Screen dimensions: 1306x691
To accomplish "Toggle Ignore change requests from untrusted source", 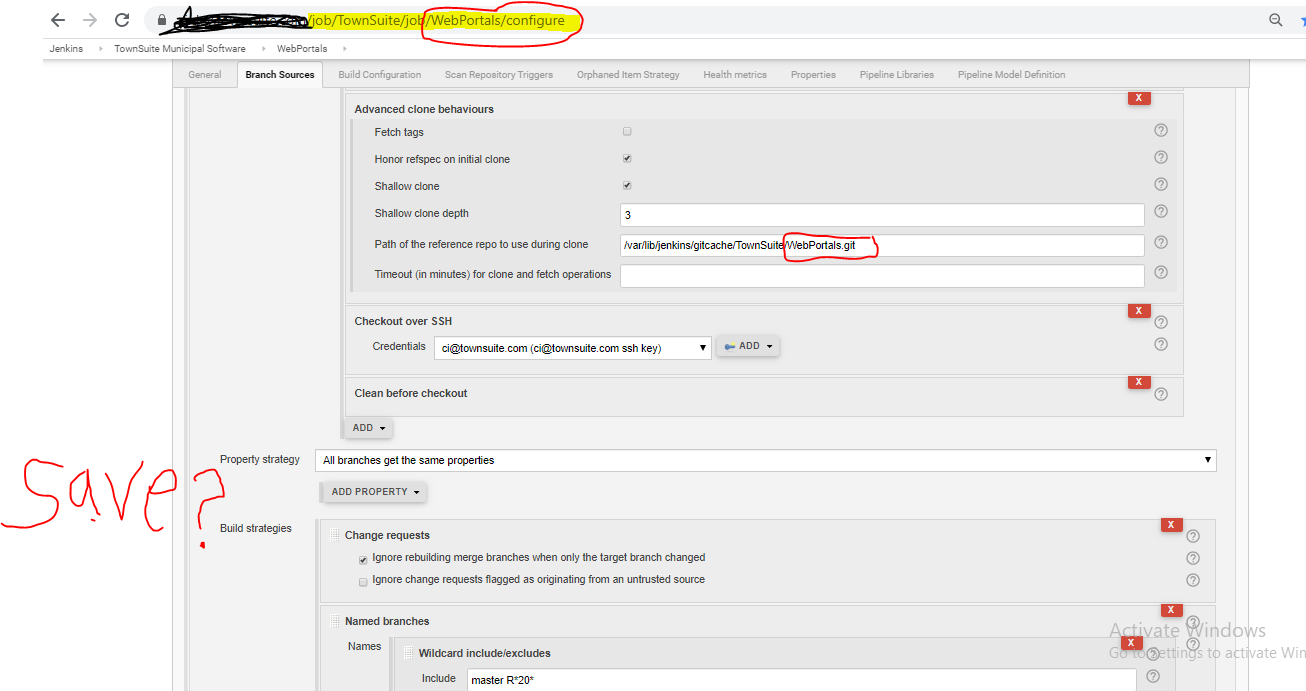I will (363, 581).
